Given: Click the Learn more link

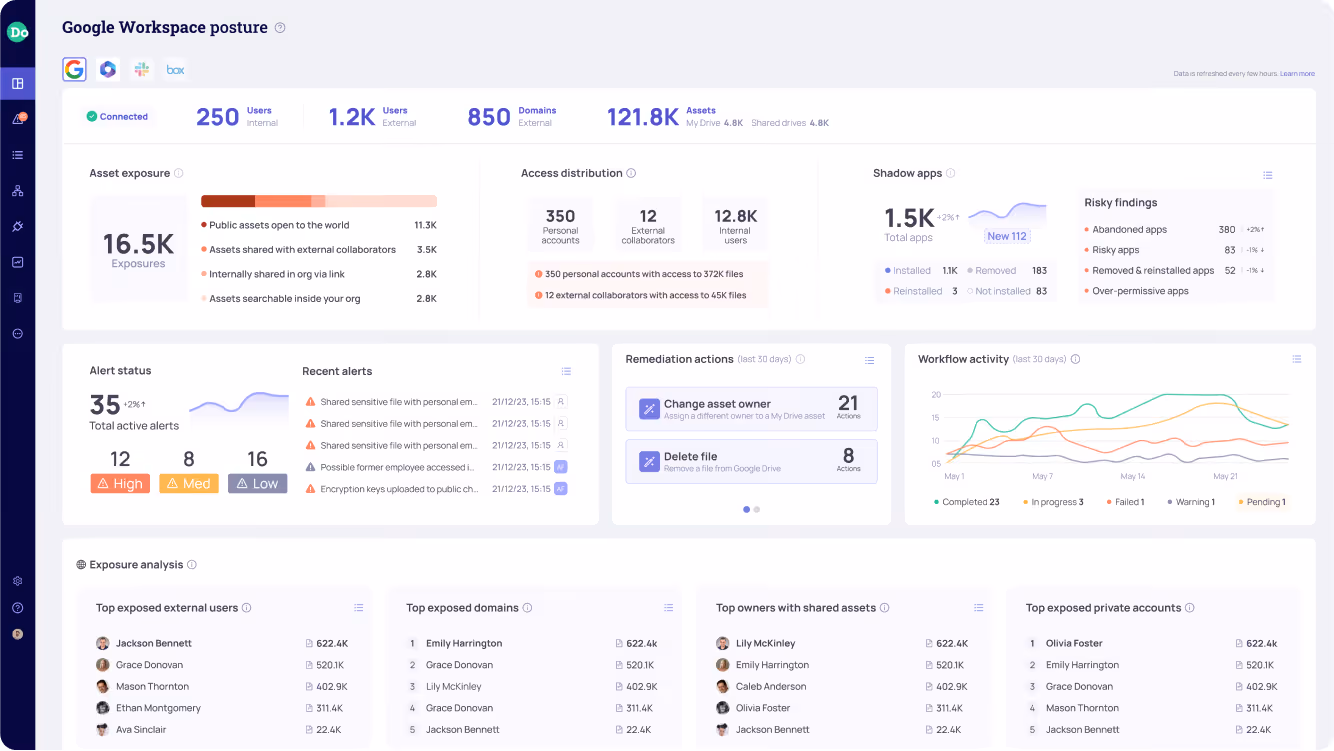Looking at the screenshot, I should tap(1297, 74).
